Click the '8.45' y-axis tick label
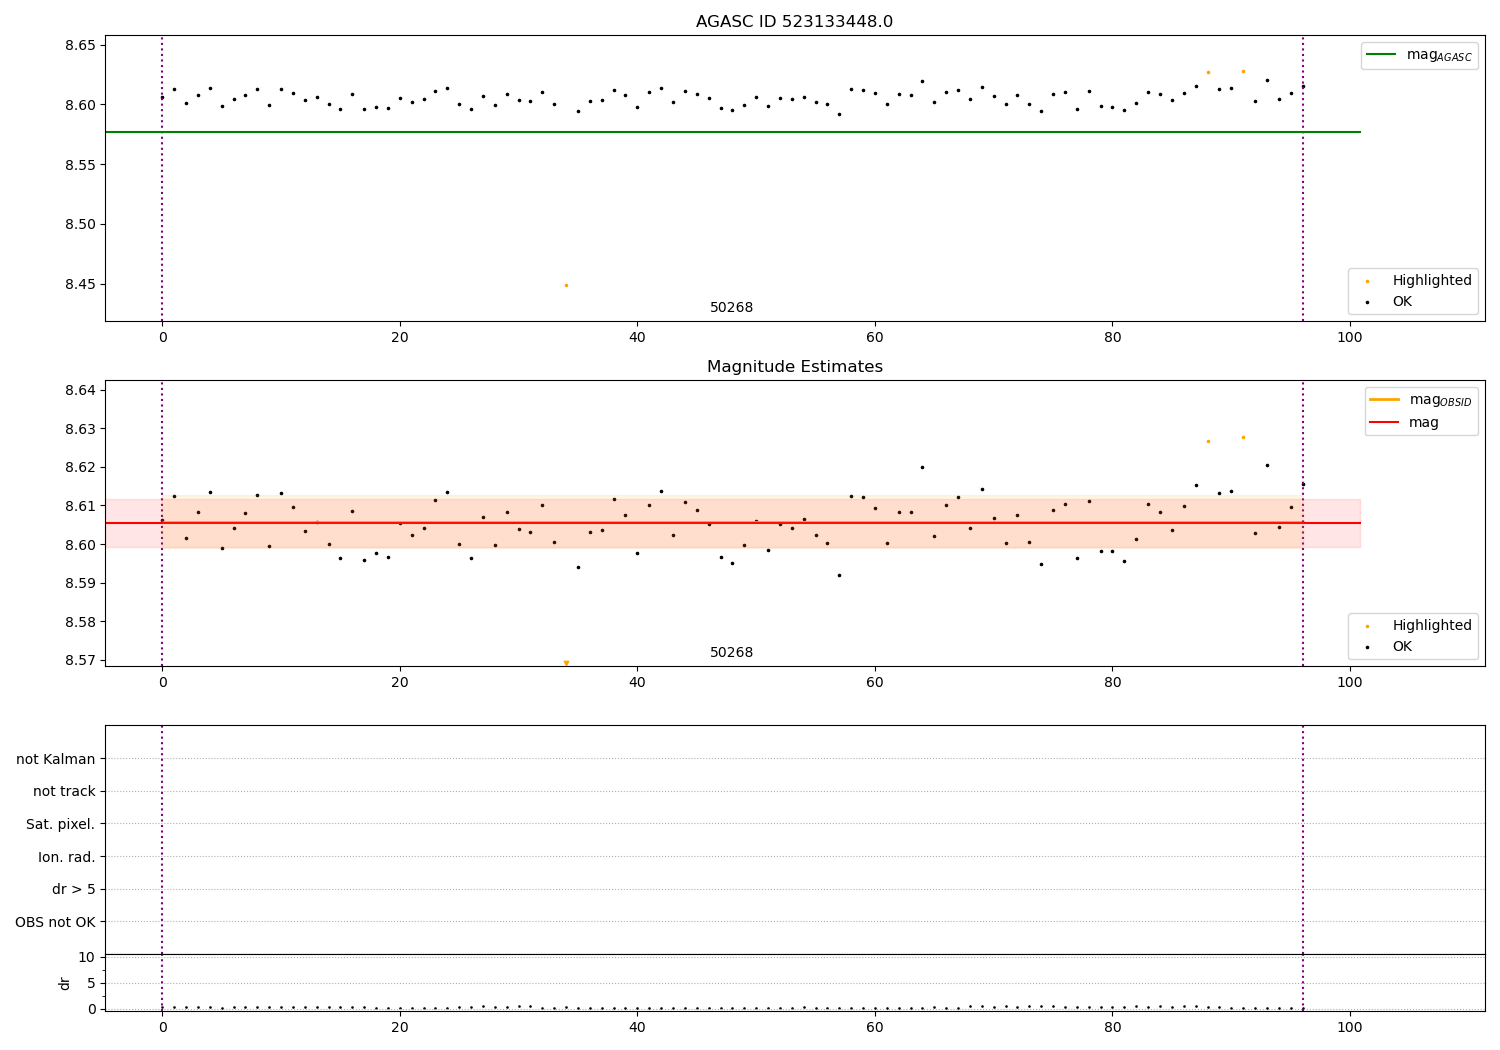1500x1050 pixels. tap(80, 285)
